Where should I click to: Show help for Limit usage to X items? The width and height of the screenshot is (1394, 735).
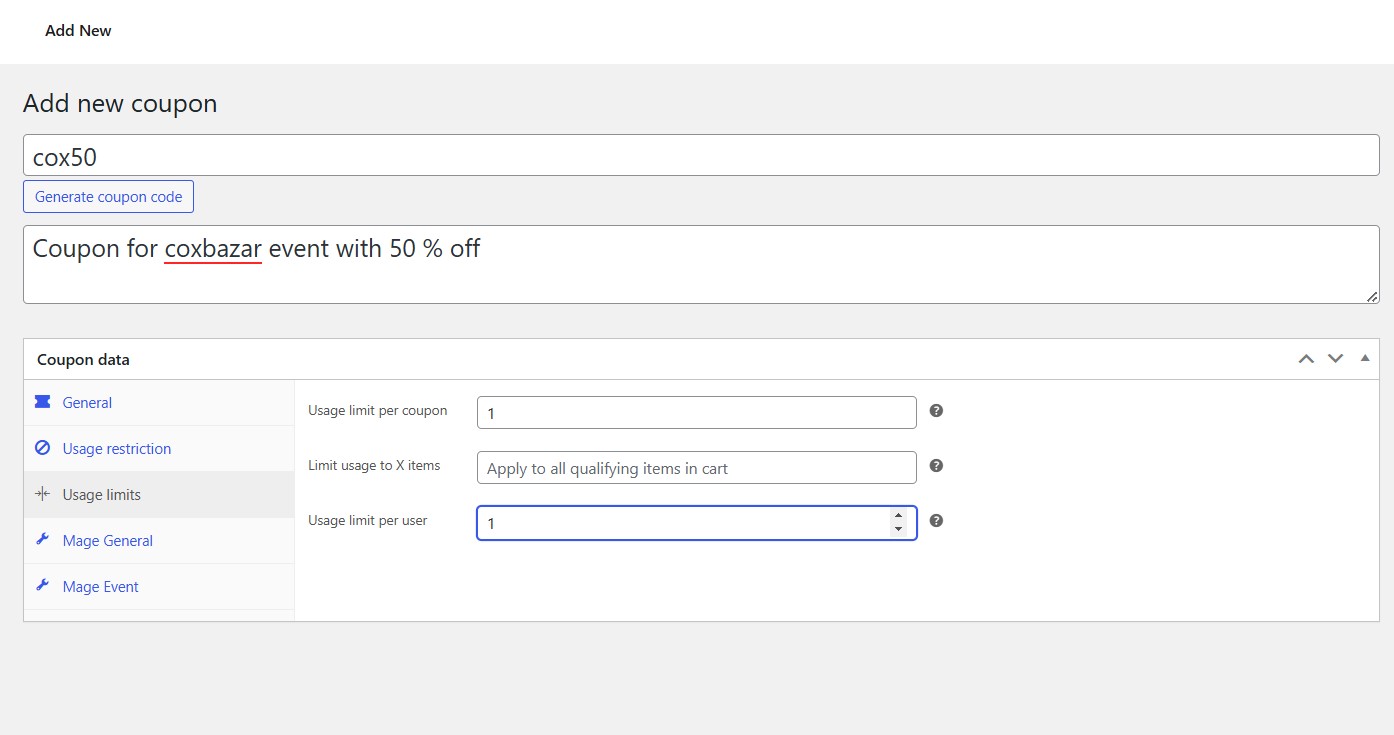tap(936, 466)
